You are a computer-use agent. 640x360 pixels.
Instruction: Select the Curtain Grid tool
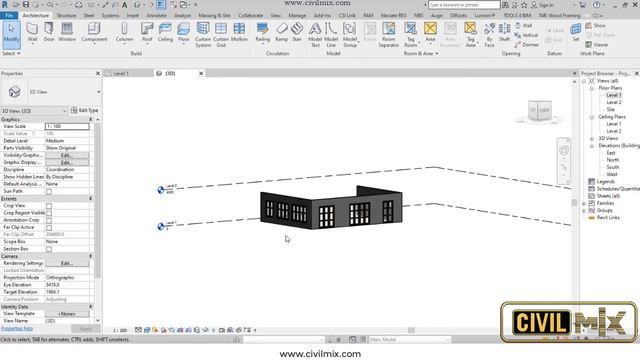click(221, 35)
